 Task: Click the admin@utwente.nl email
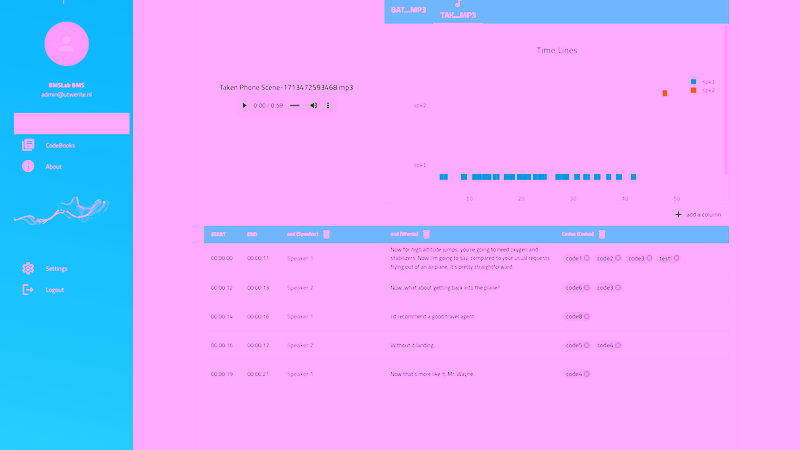click(x=66, y=94)
